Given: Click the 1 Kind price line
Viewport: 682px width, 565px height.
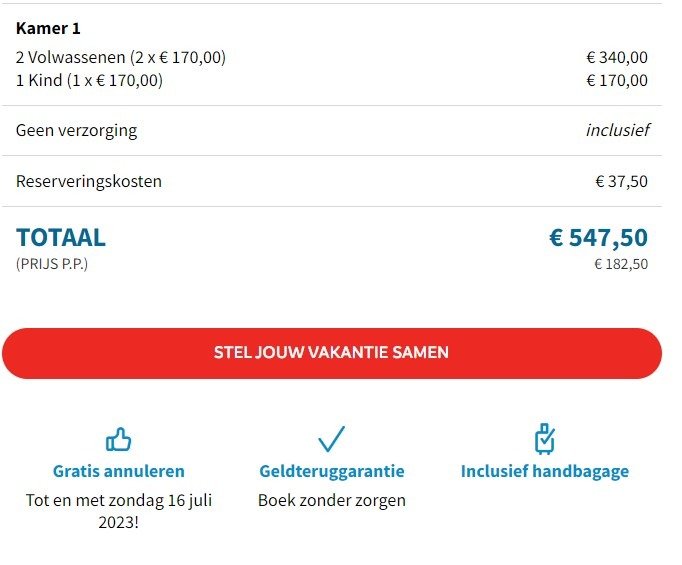Looking at the screenshot, I should click(89, 80).
